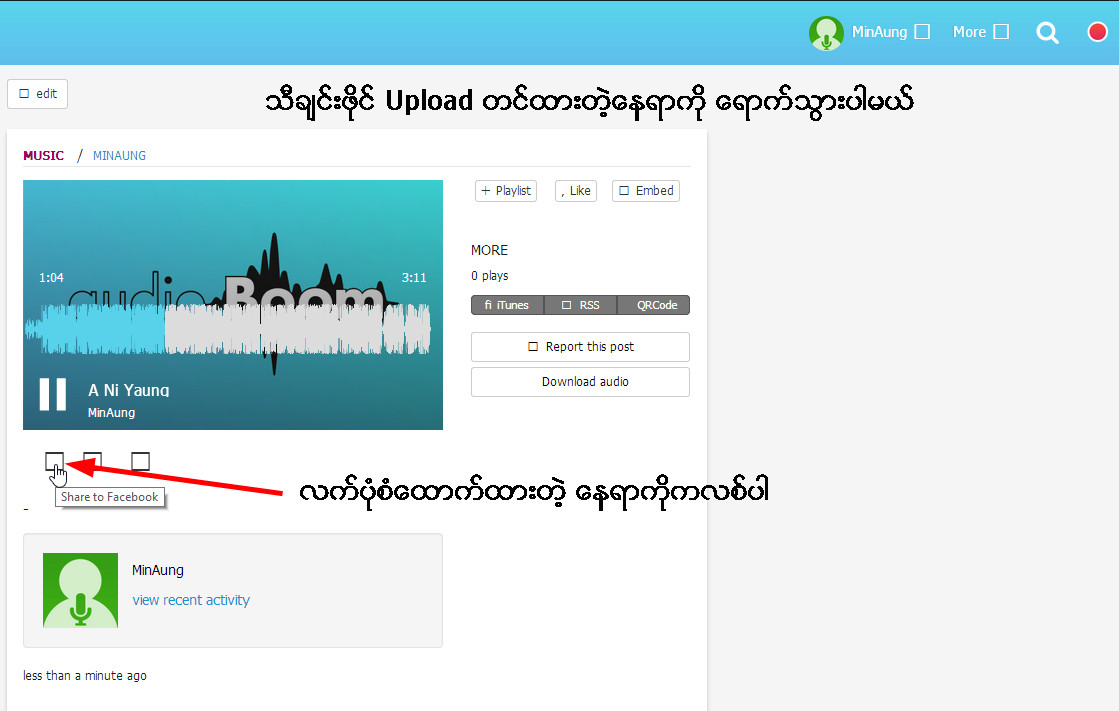1119x711 pixels.
Task: Open the Embed options
Action: (646, 191)
